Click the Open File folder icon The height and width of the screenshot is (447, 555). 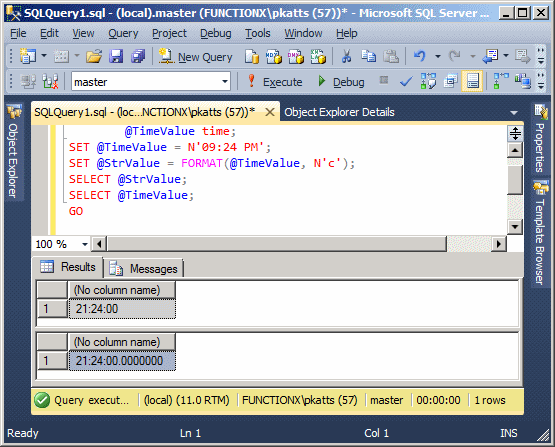click(x=94, y=56)
